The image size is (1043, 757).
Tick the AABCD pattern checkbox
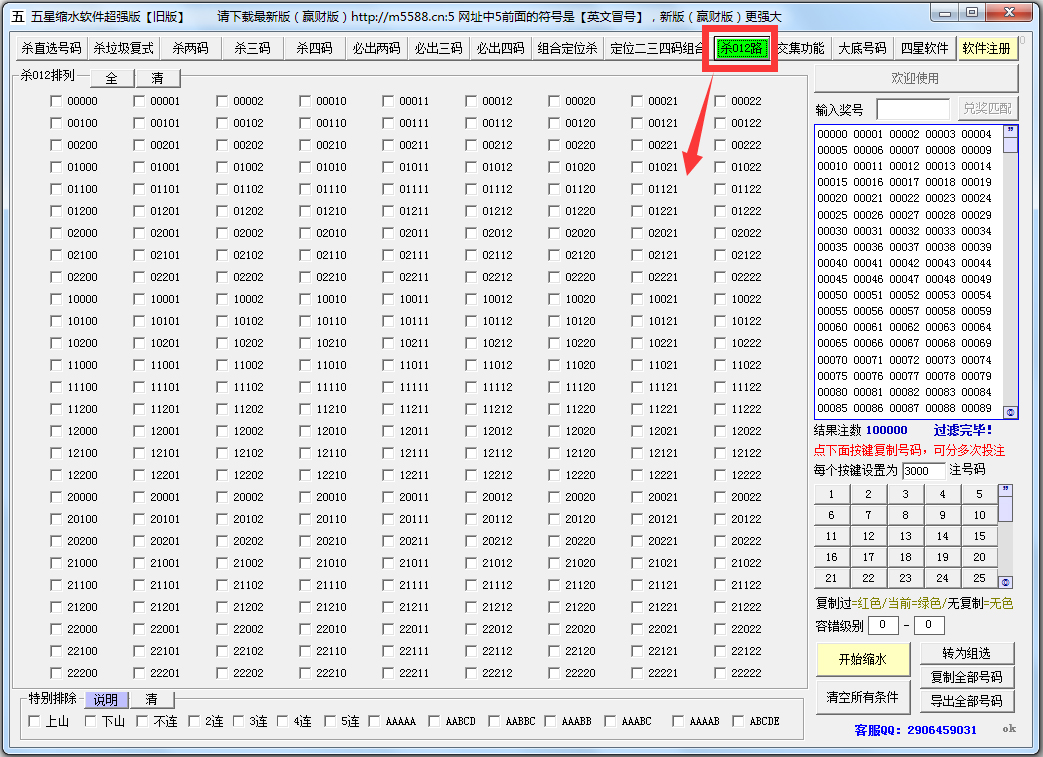434,721
